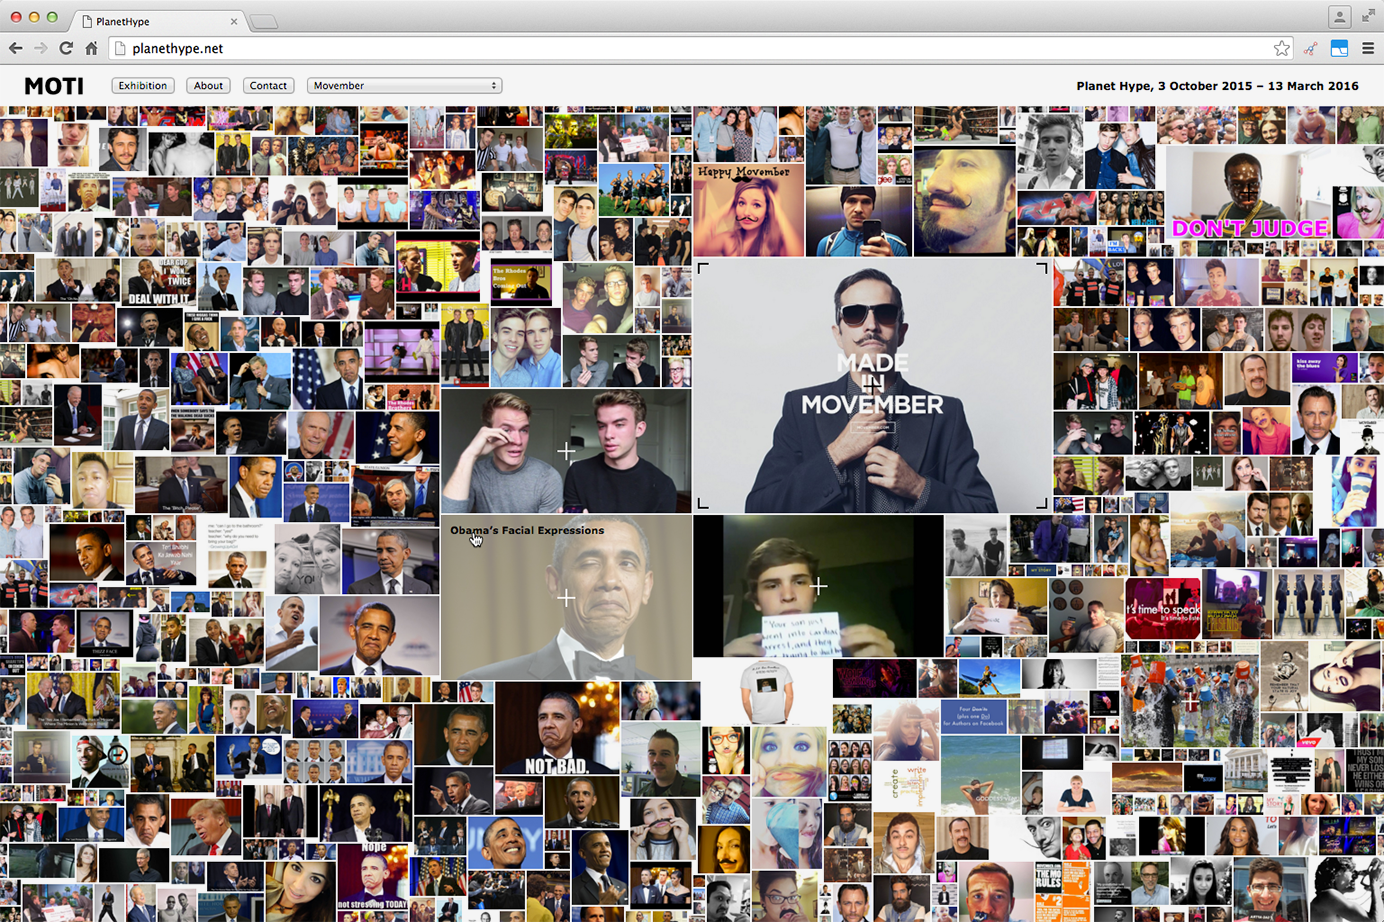The width and height of the screenshot is (1384, 922).
Task: Bookmark this page with the star icon
Action: coord(1281,48)
